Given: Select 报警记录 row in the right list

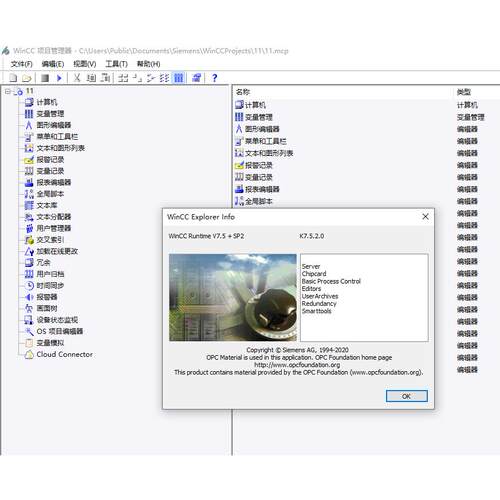Looking at the screenshot, I should click(x=259, y=165).
